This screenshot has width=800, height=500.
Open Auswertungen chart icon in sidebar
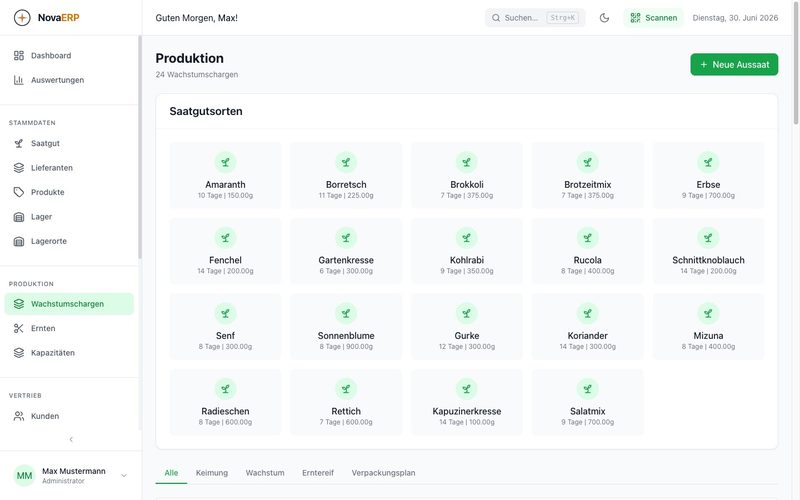pos(19,80)
